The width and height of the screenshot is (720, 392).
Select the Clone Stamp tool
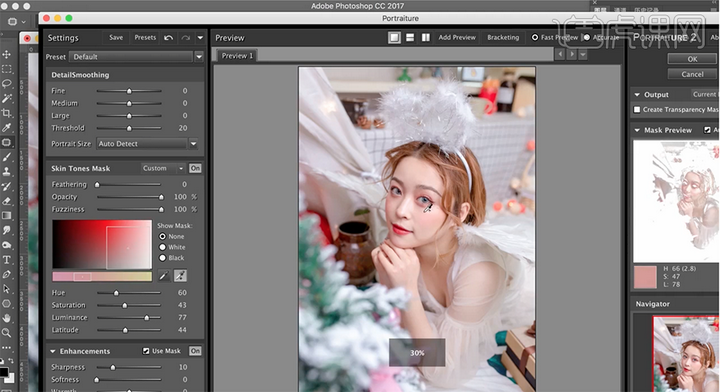[6, 172]
